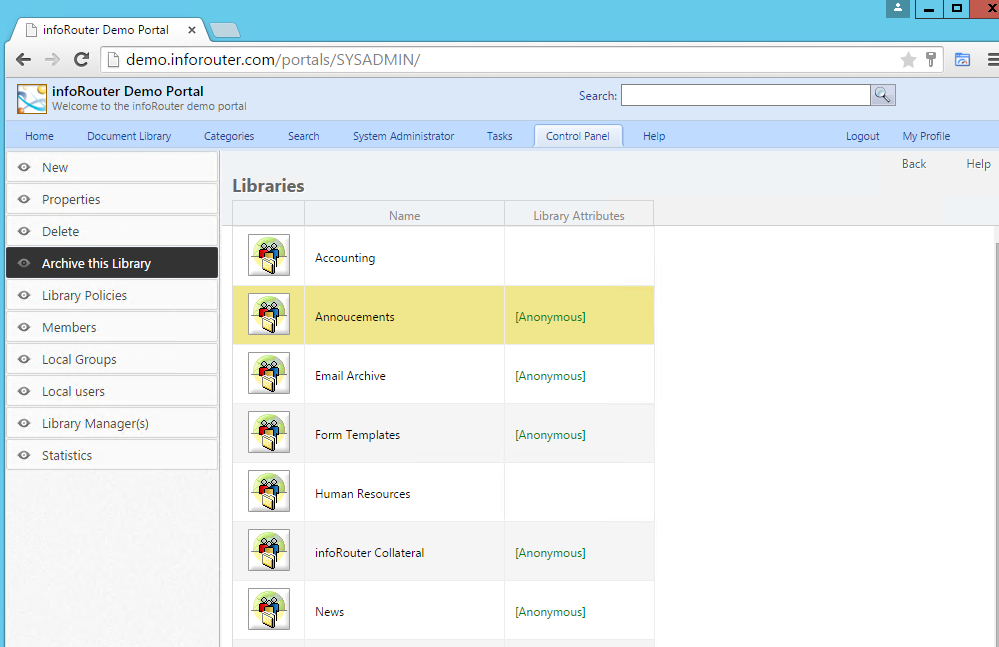Click the Back link
999x647 pixels.
(914, 164)
